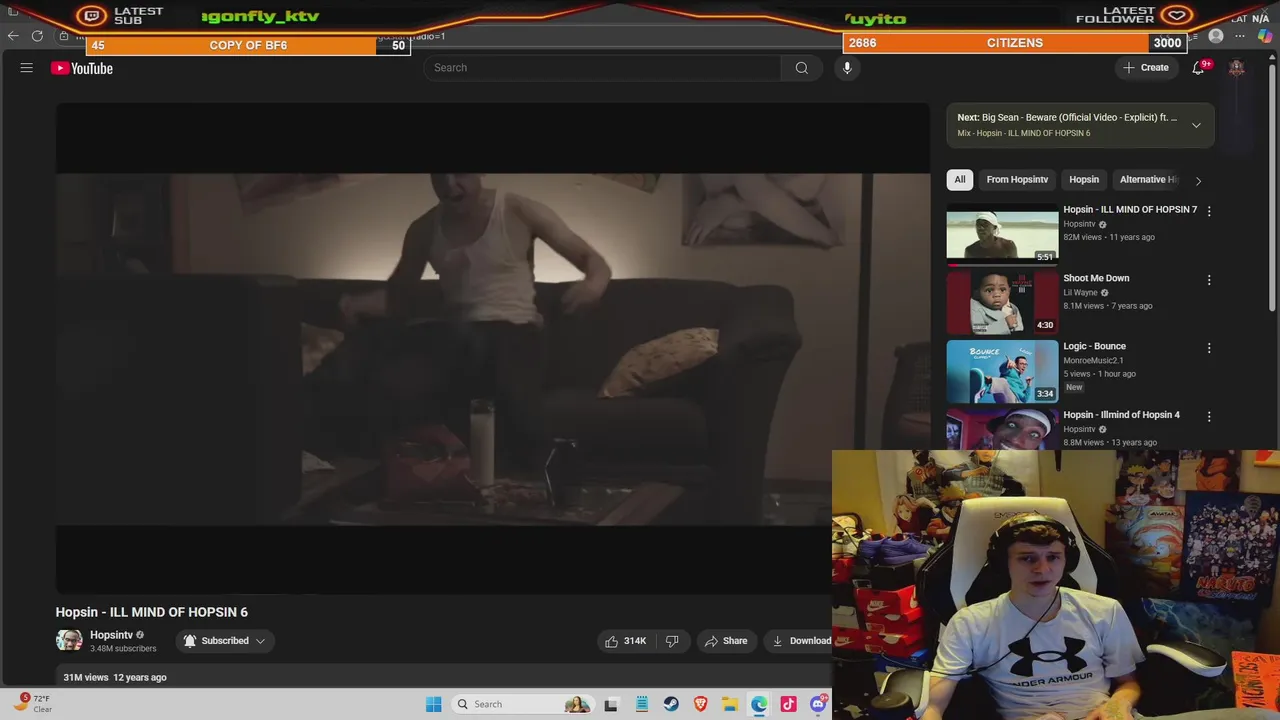This screenshot has height=720, width=1280.
Task: Click Next: Big Sean - Beware text
Action: pyautogui.click(x=1067, y=118)
